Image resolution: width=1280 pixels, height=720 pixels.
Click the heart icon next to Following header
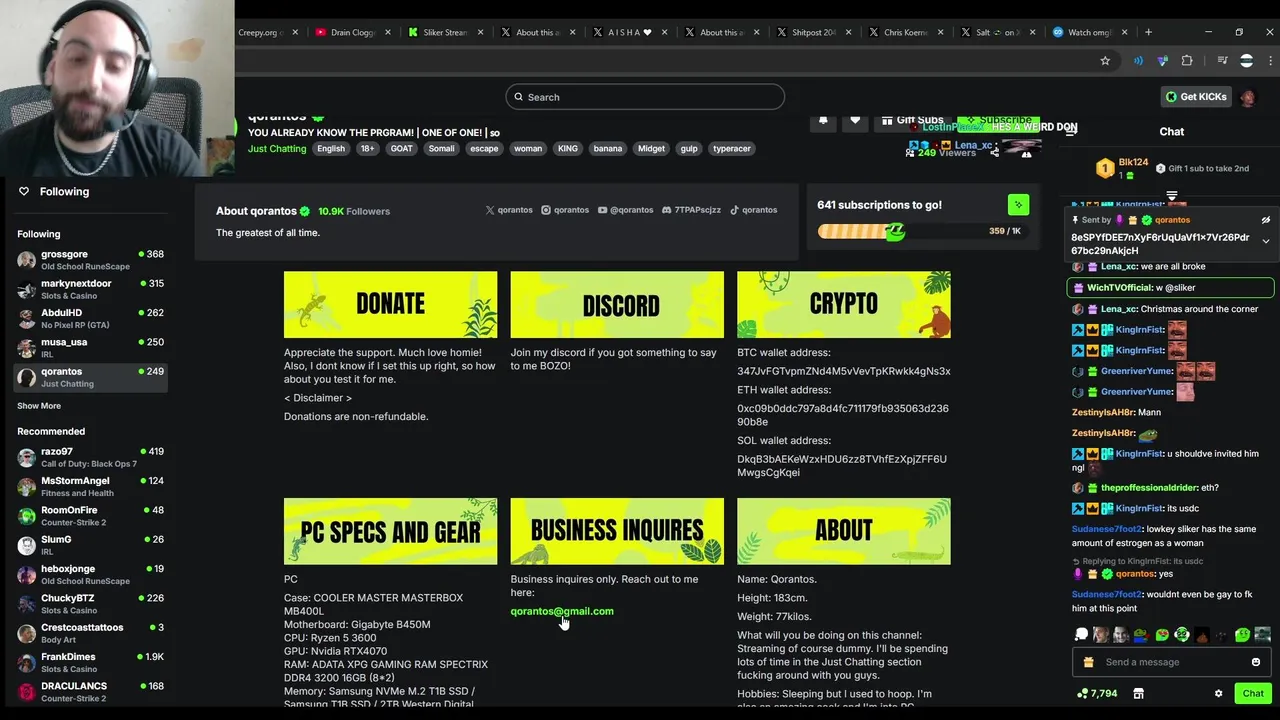coord(24,191)
